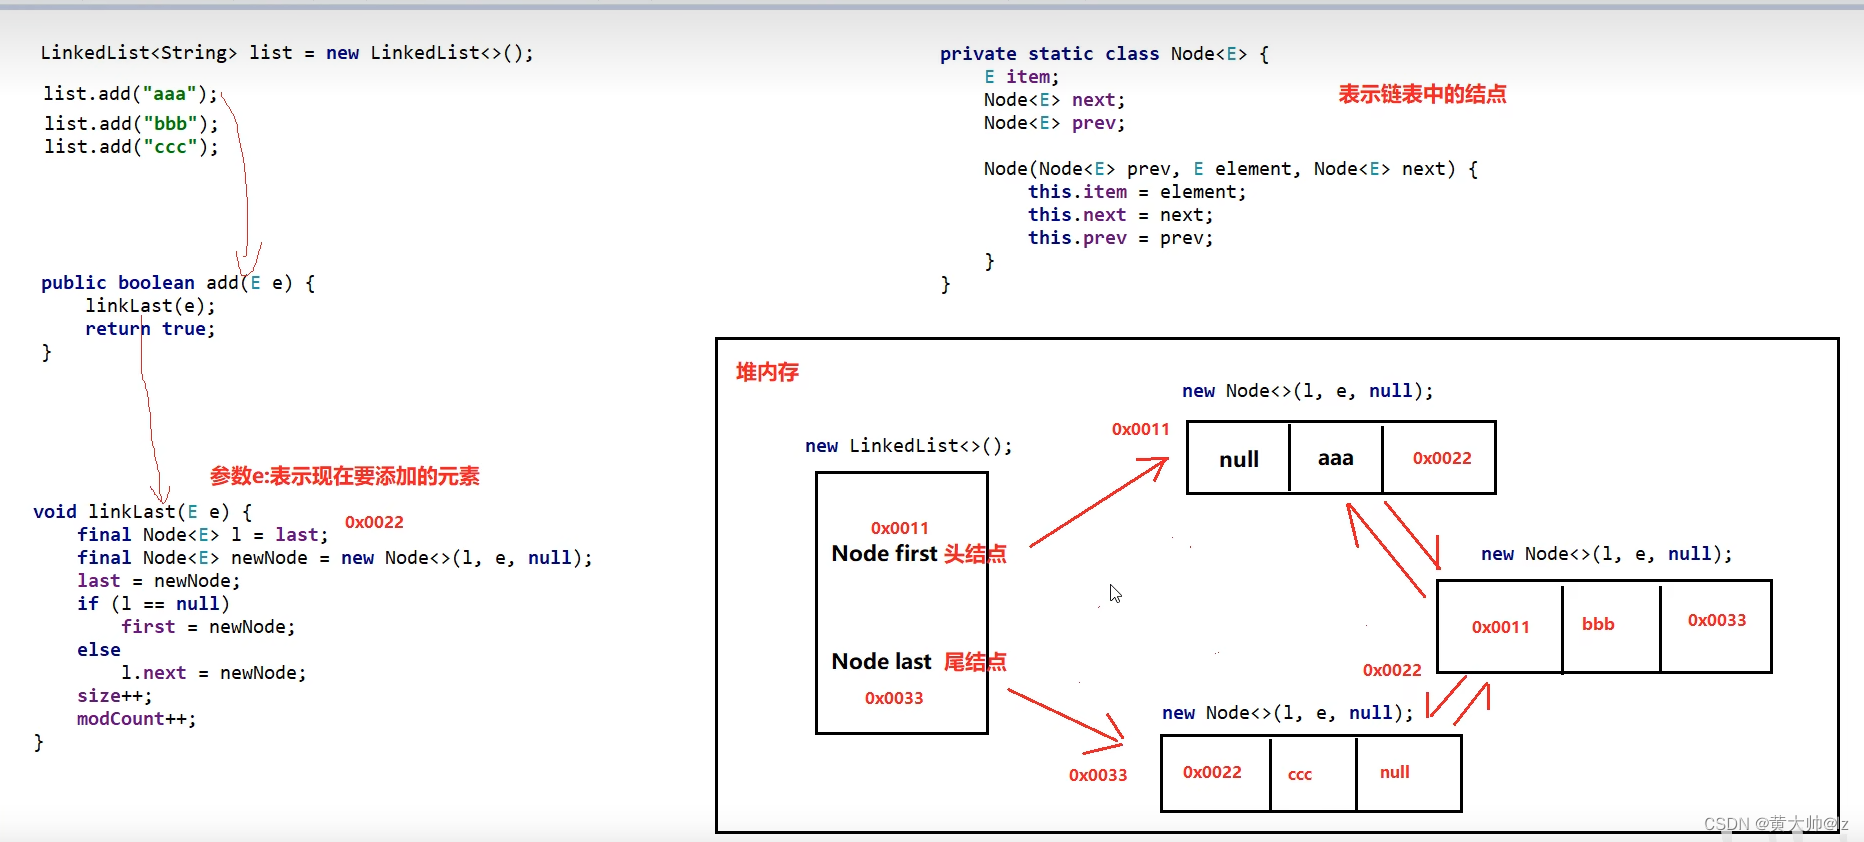Click the 'final Node<E> l = last;' line
Screen dimensions: 1864x842
(203, 535)
